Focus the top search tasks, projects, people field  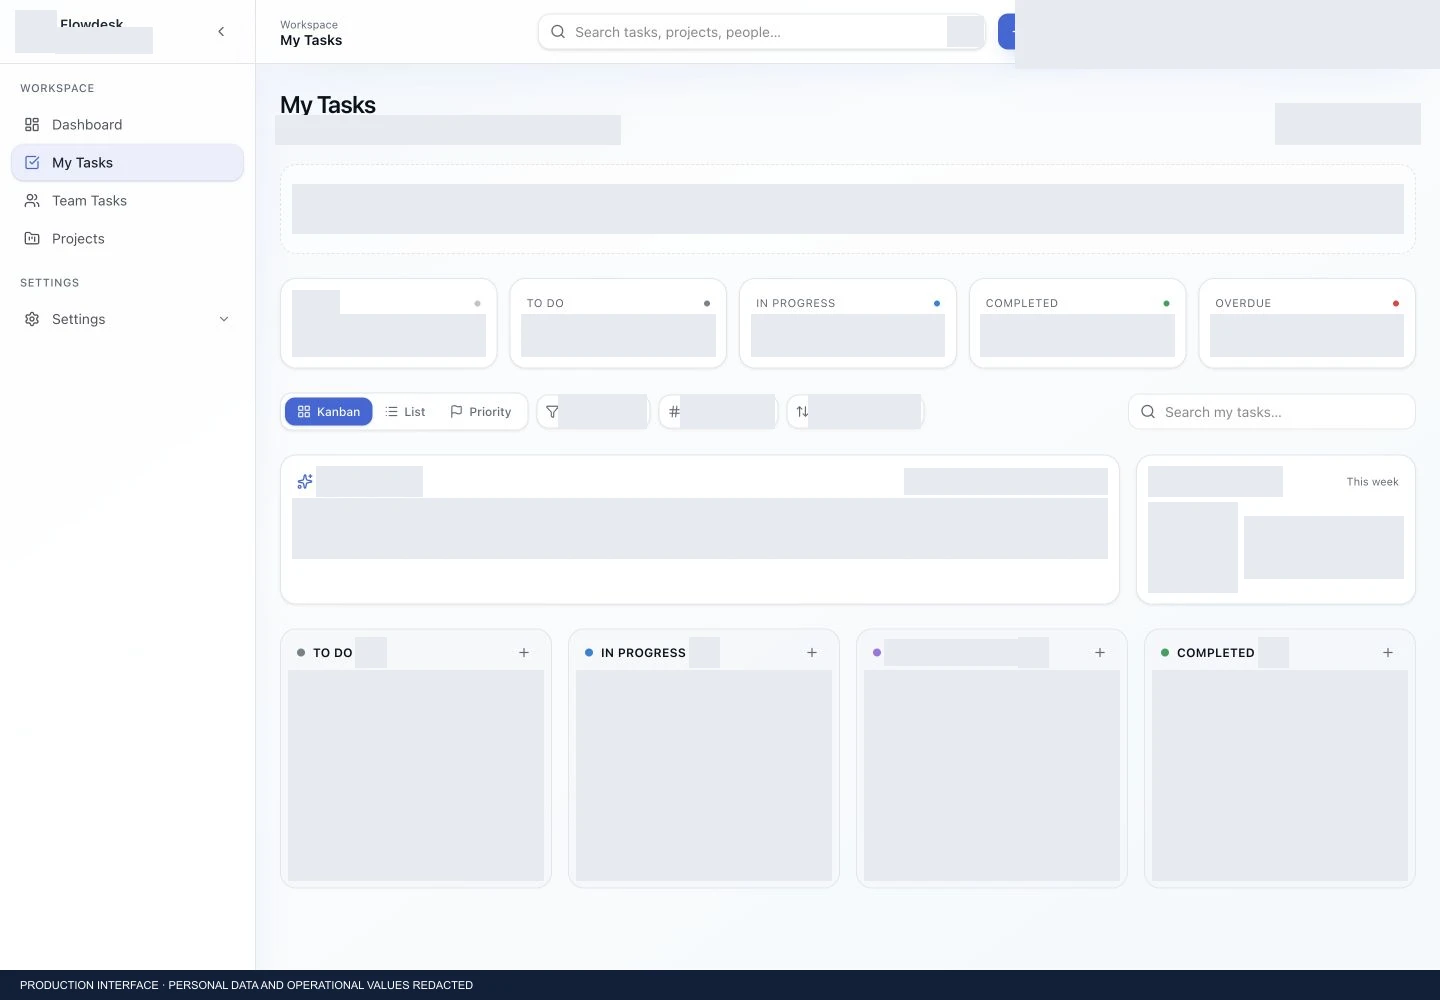(x=762, y=32)
